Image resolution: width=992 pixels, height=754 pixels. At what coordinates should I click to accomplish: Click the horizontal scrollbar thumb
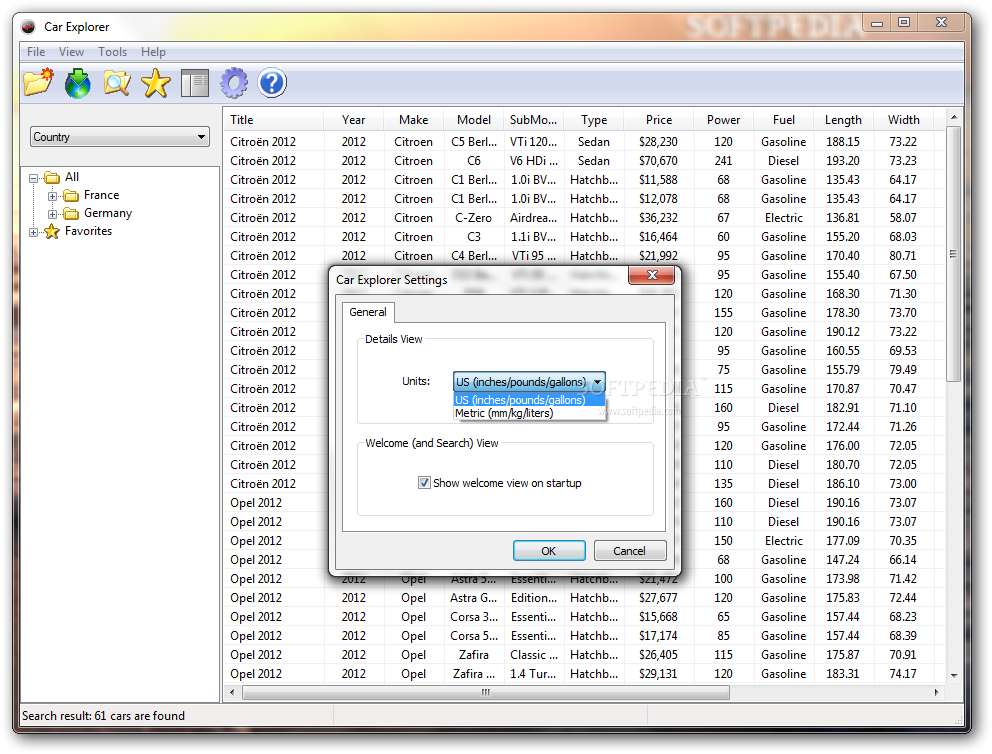486,693
